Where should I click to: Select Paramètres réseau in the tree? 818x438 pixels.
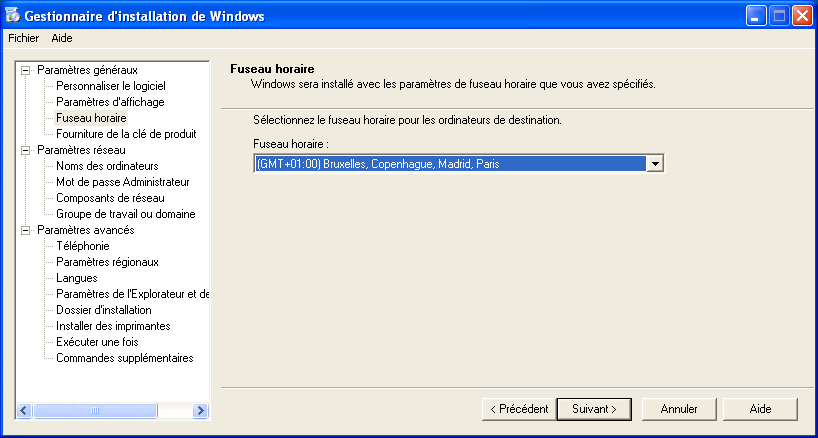[x=81, y=150]
